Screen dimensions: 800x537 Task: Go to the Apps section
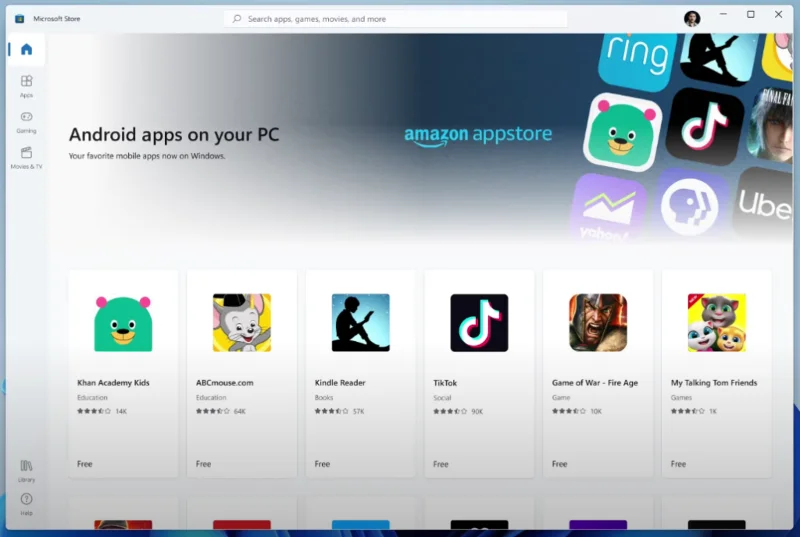26,85
